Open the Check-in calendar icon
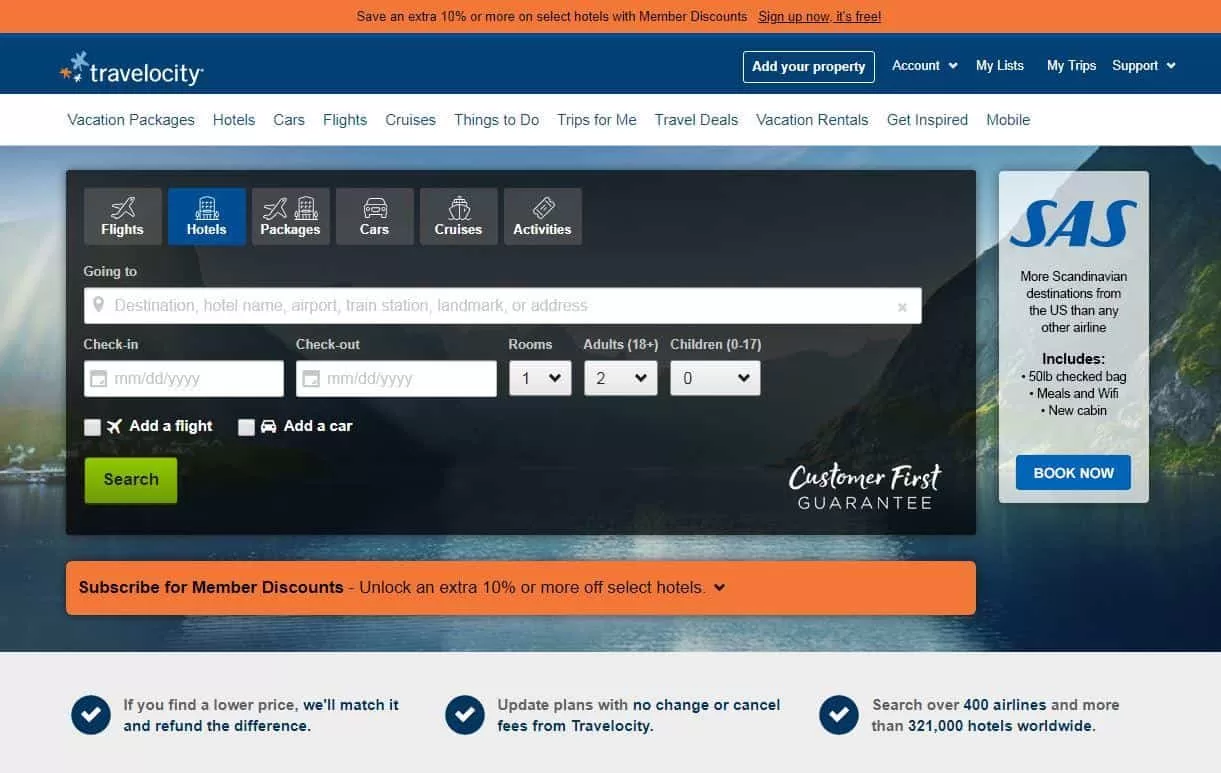 tap(98, 379)
